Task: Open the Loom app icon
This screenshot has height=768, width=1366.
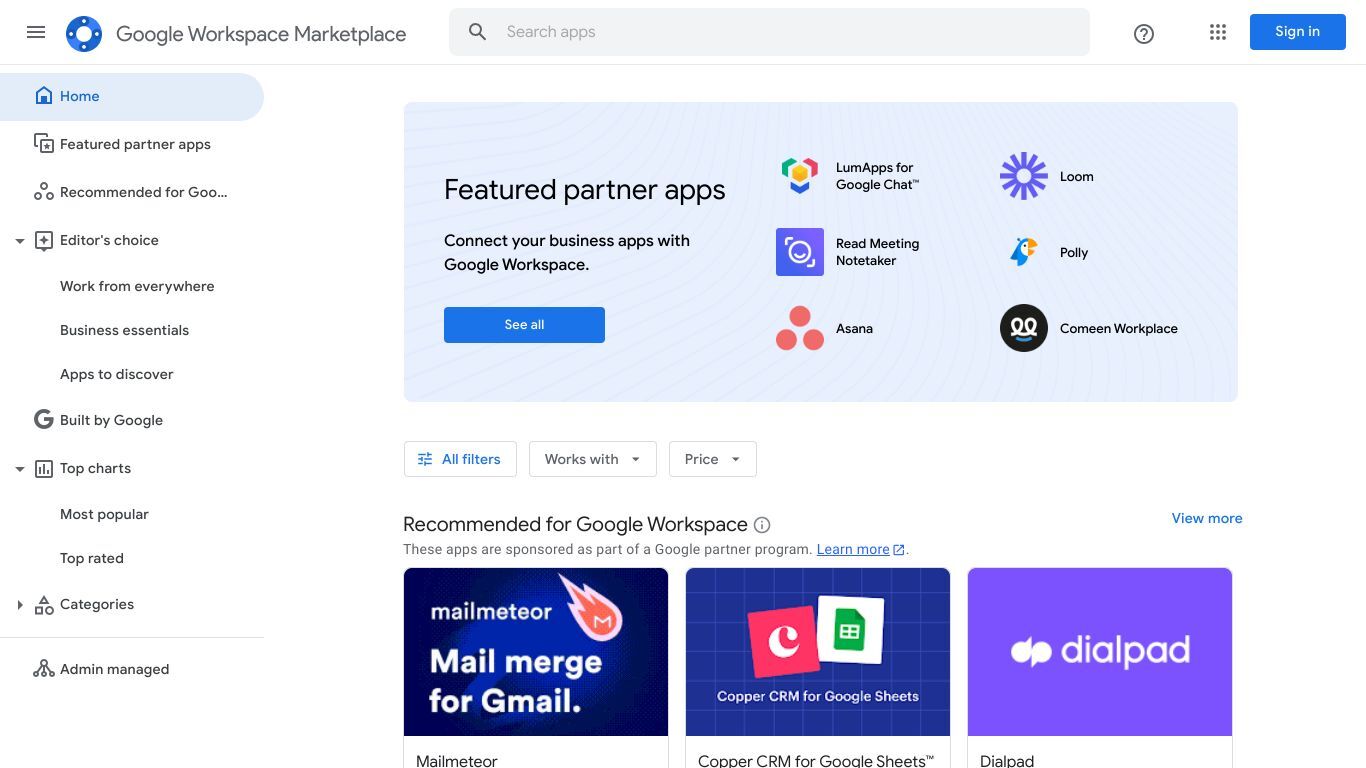Action: pos(1024,176)
